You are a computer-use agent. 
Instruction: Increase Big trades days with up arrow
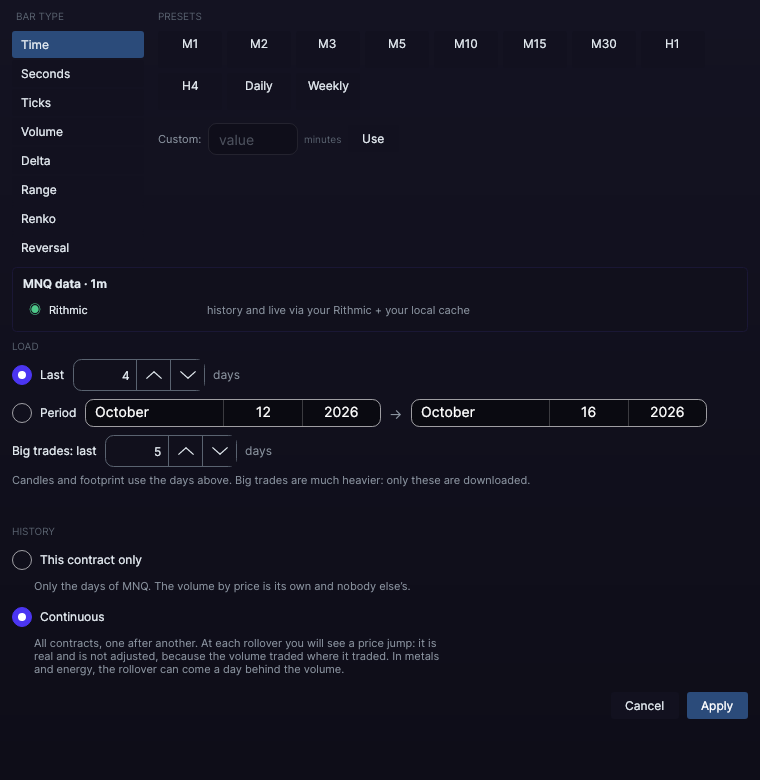pos(186,451)
